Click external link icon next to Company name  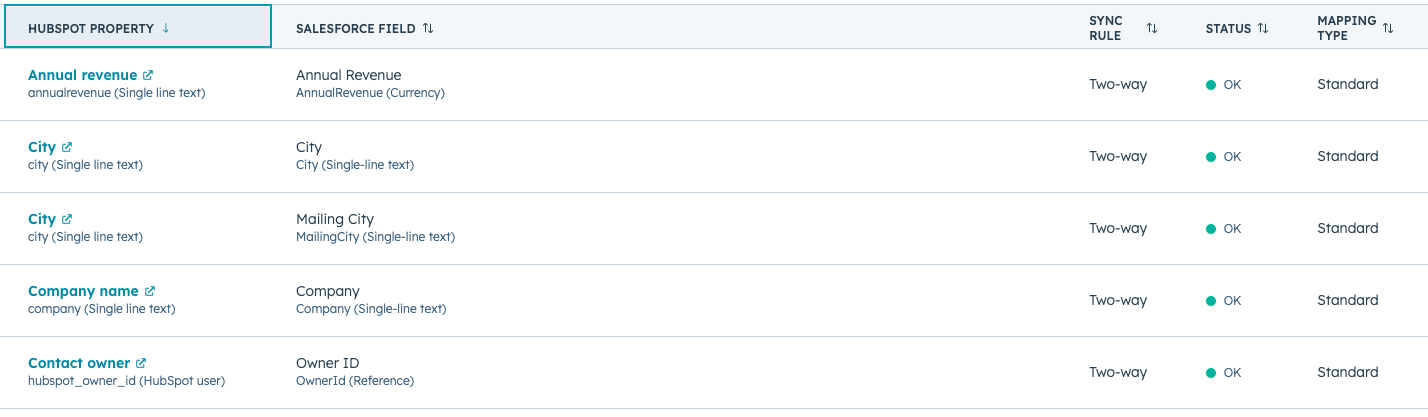150,291
